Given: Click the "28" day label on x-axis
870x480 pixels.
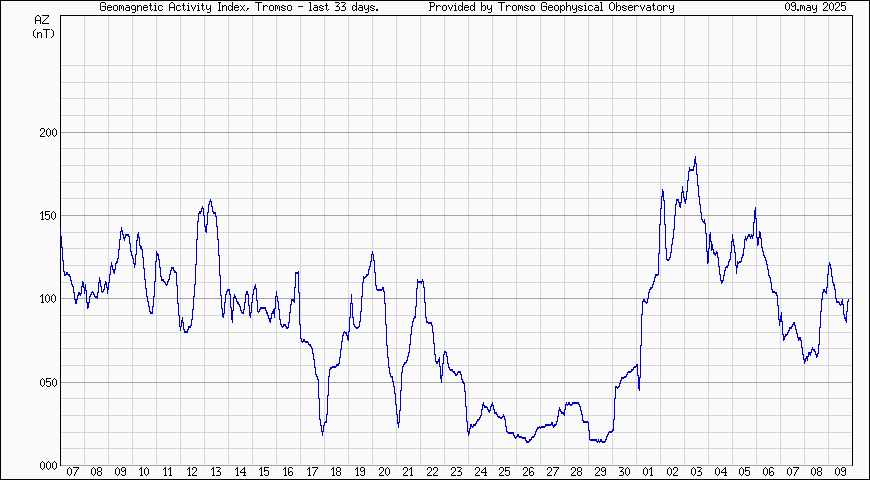Looking at the screenshot, I should click(576, 472).
